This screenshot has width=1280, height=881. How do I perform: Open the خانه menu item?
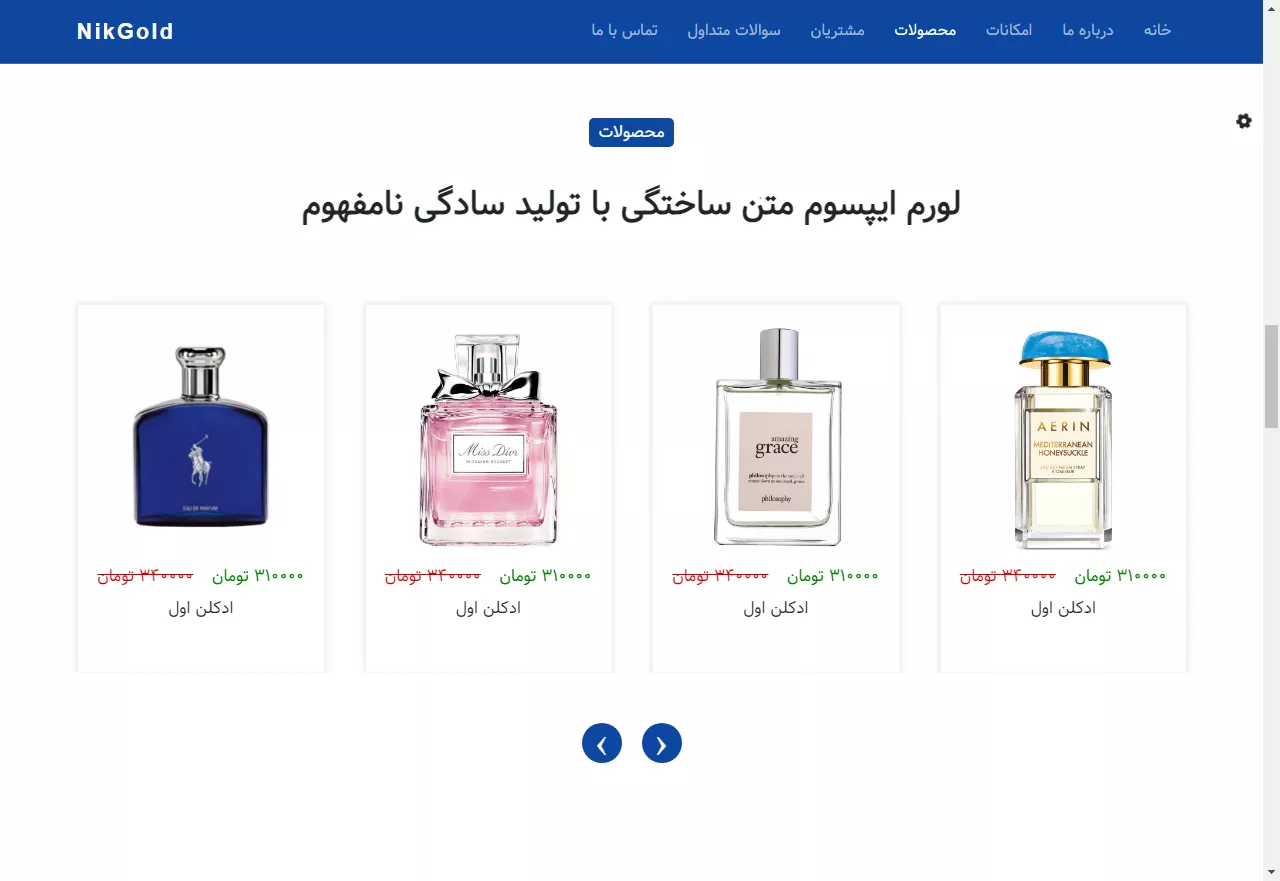1157,30
